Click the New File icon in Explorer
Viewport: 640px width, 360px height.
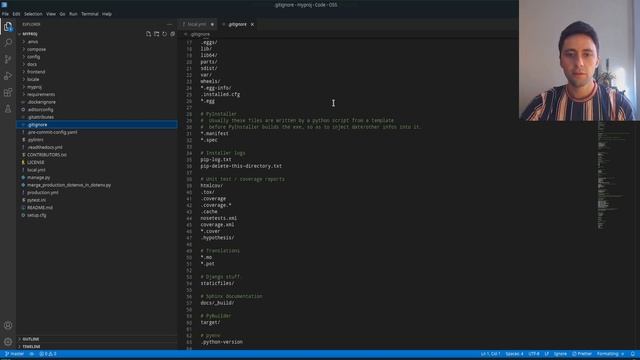[x=149, y=34]
